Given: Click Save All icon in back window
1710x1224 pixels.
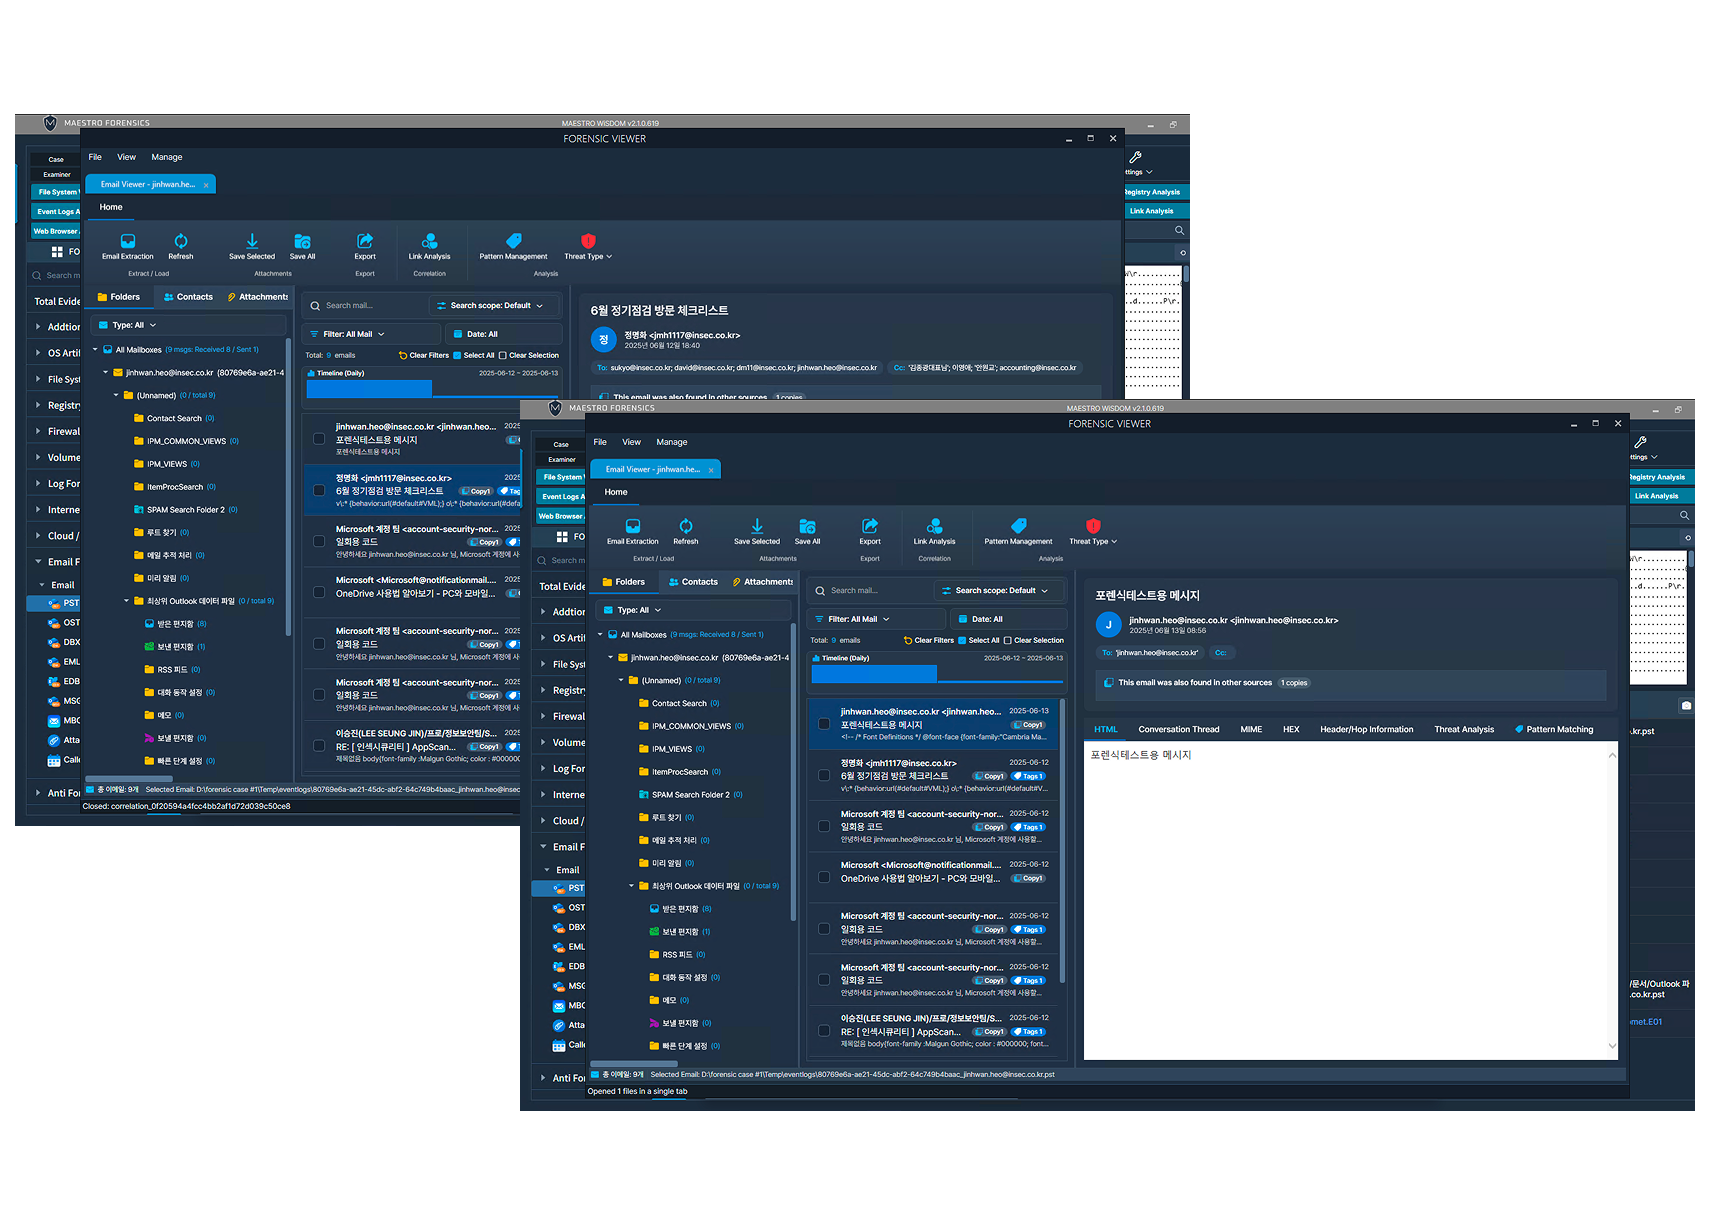Looking at the screenshot, I should click(x=302, y=241).
